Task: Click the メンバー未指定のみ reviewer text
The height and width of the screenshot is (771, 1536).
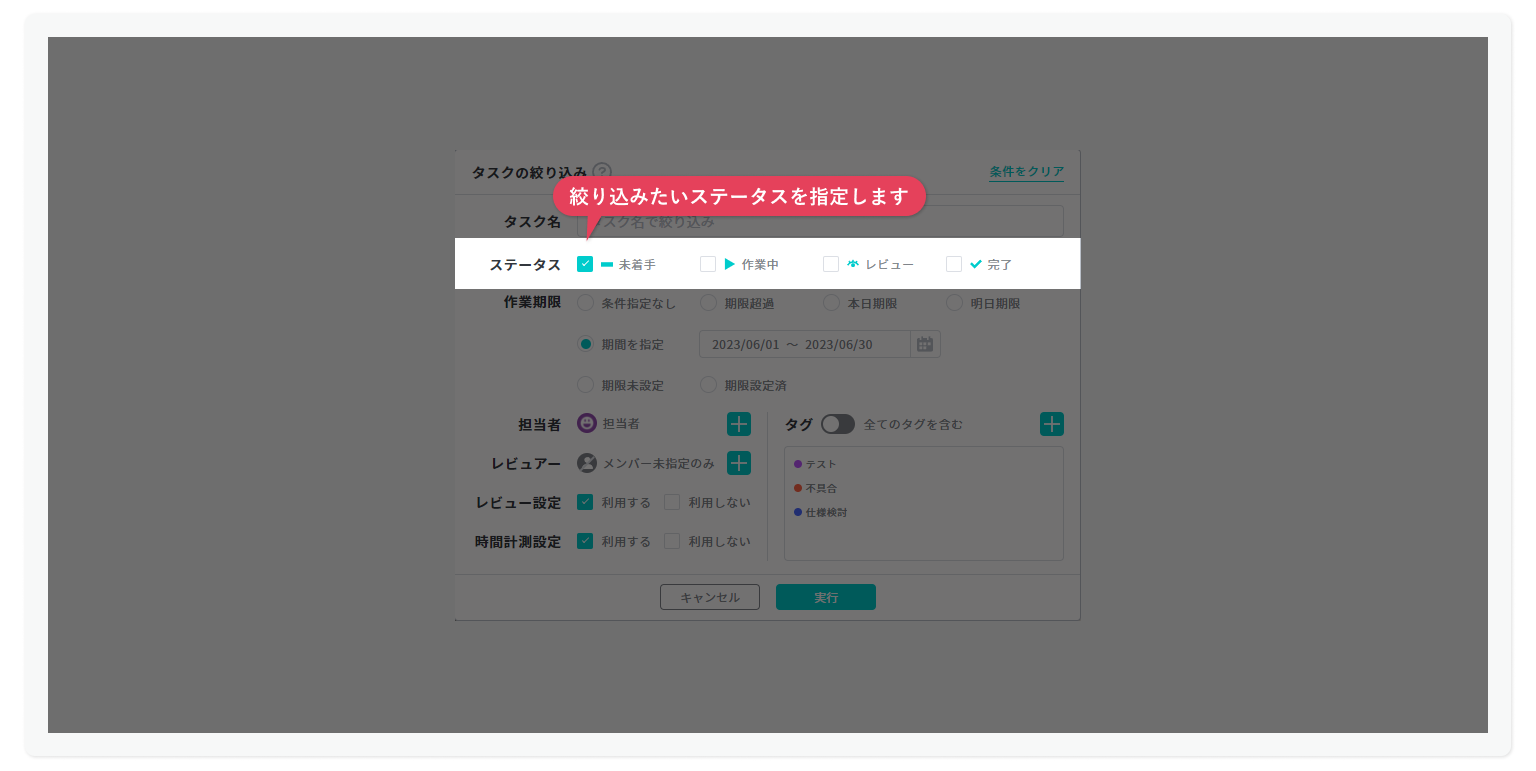Action: [658, 463]
